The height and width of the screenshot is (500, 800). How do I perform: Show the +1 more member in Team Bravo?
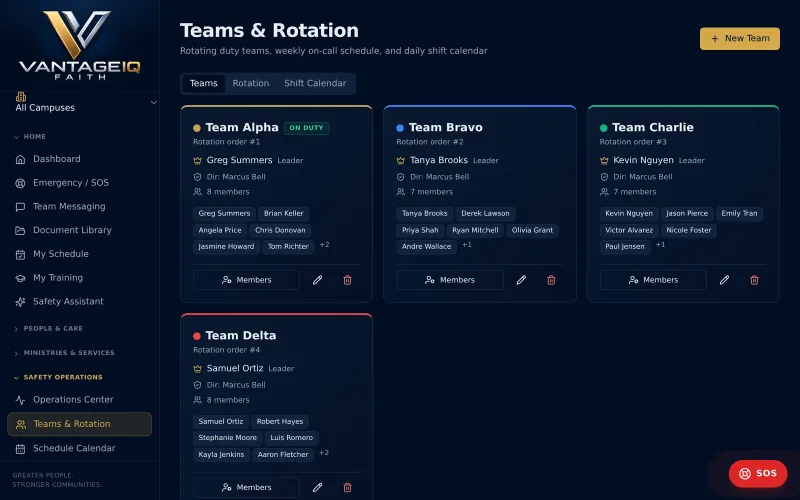pyautogui.click(x=467, y=245)
